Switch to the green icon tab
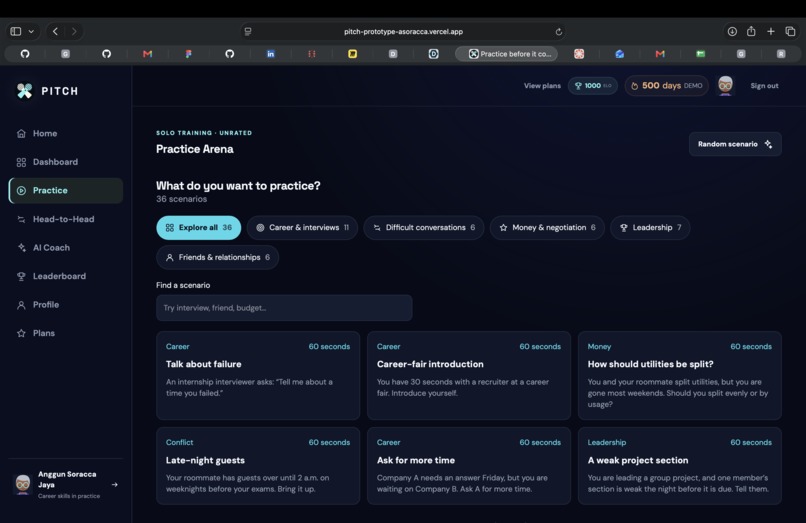Viewport: 806px width, 523px height. 700,53
